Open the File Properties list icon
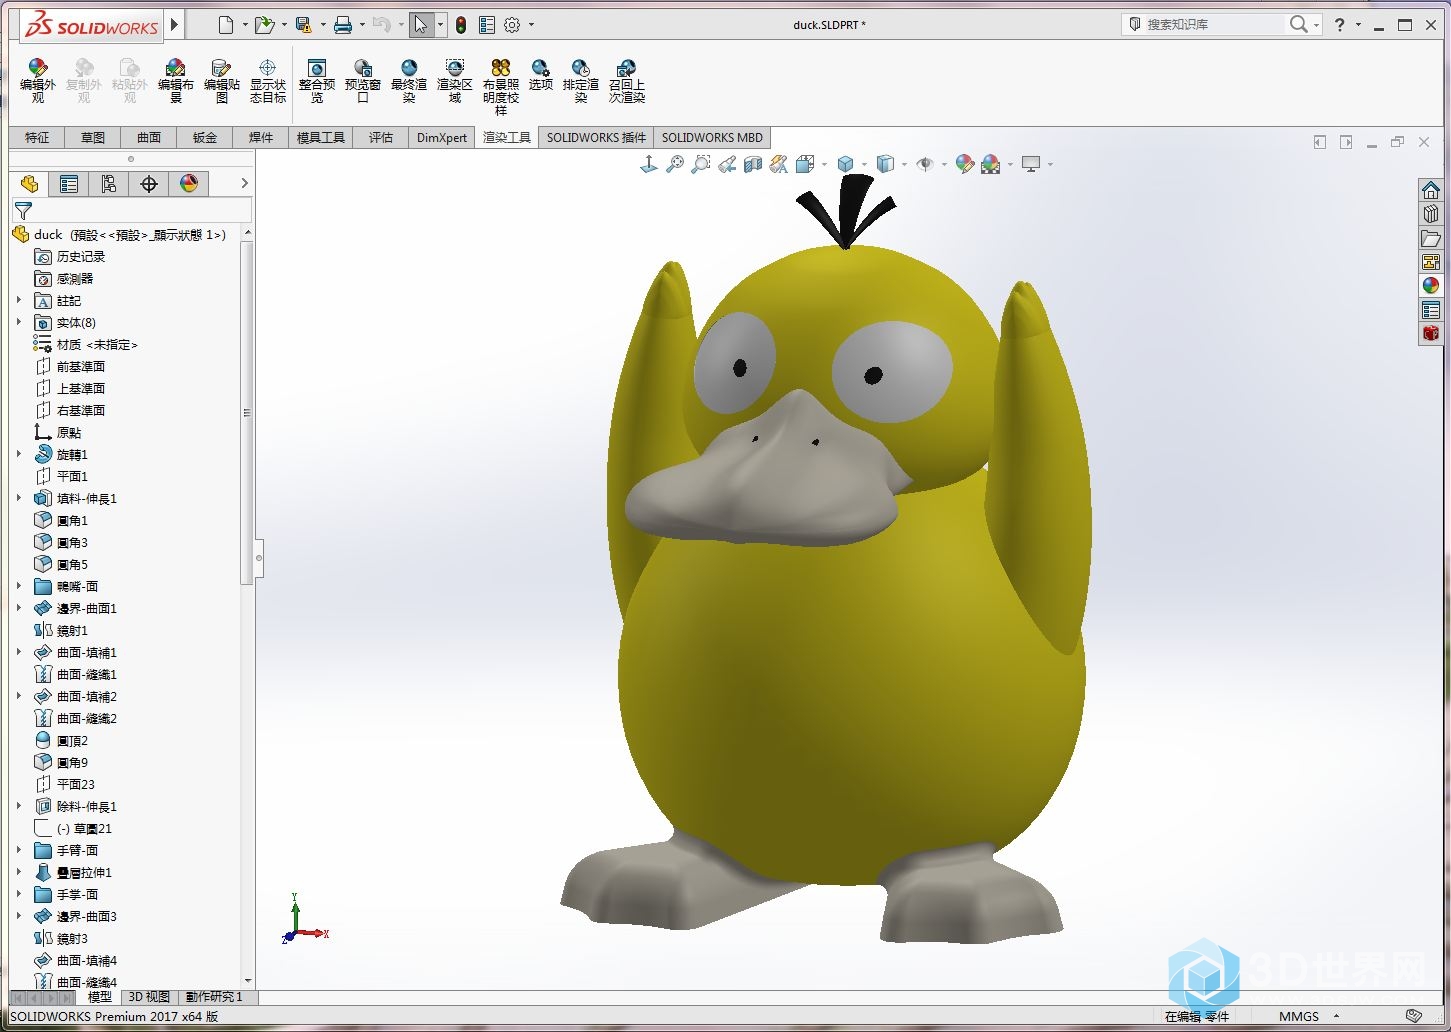 (487, 25)
